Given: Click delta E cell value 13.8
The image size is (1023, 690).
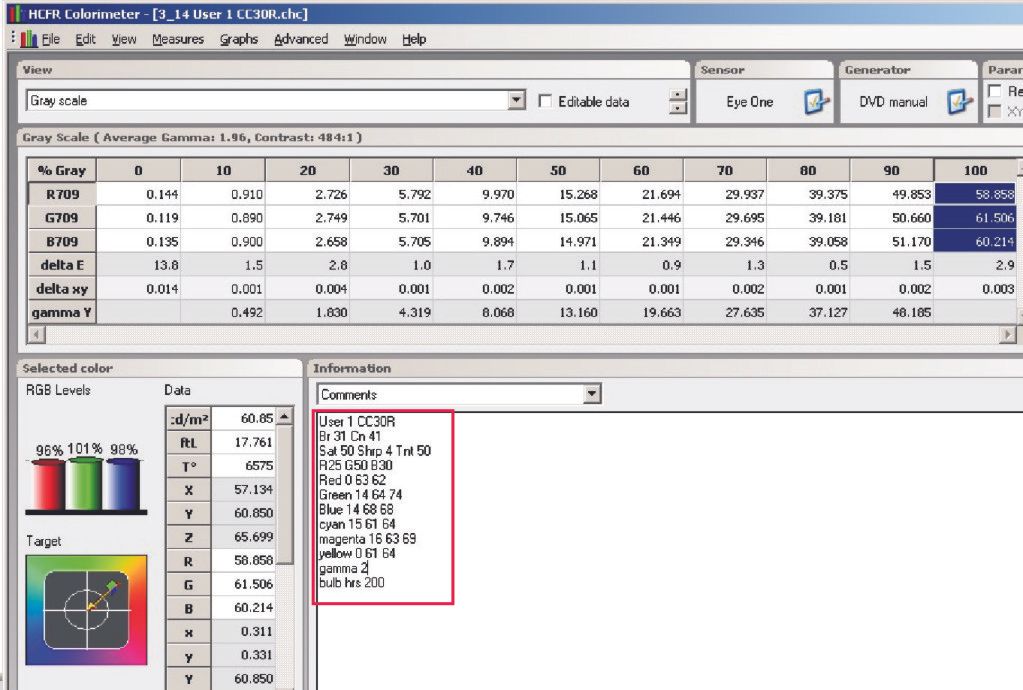Looking at the screenshot, I should (138, 265).
